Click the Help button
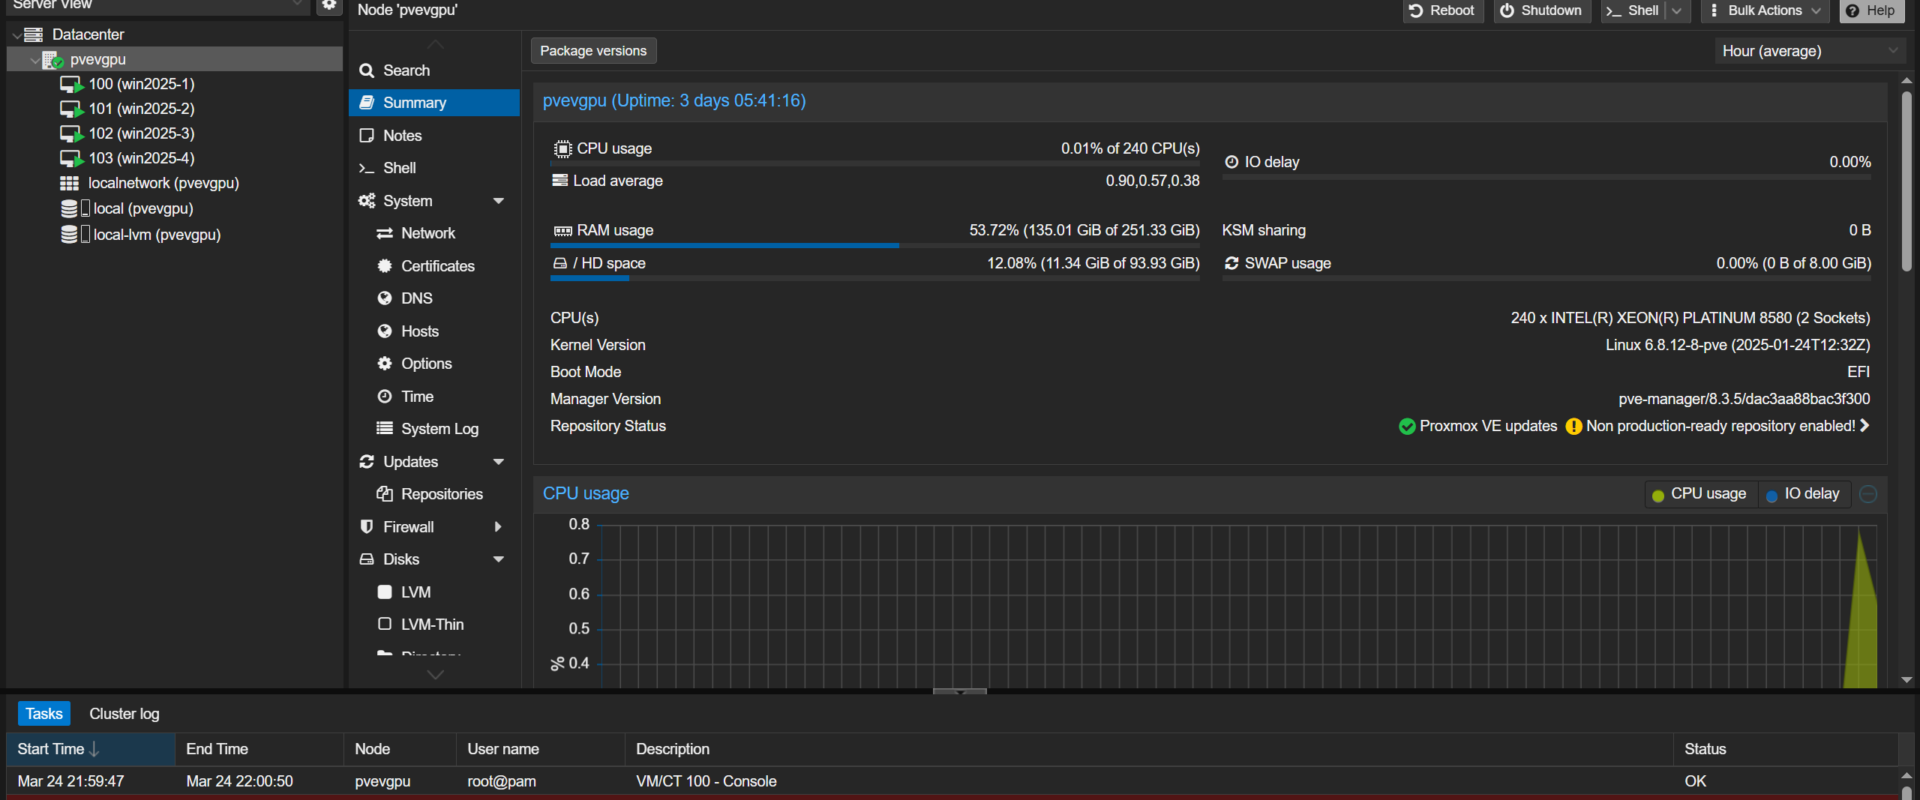Image resolution: width=1920 pixels, height=800 pixels. tap(1871, 11)
